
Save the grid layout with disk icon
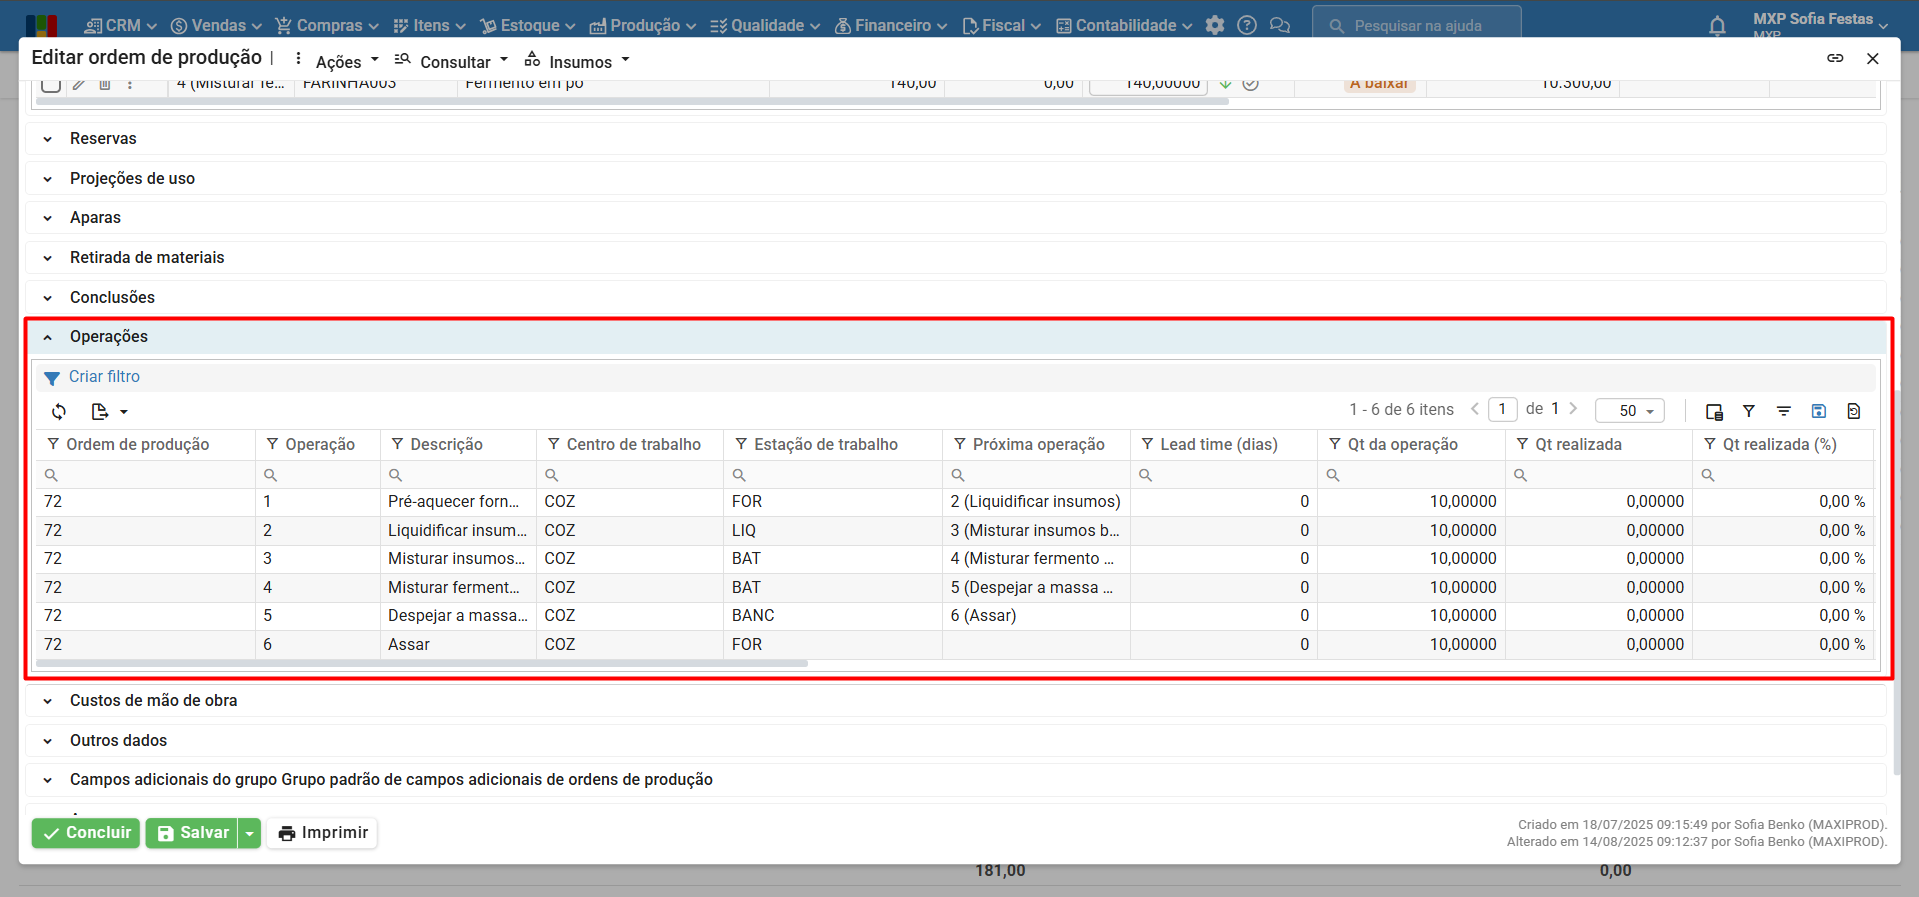(x=1819, y=412)
